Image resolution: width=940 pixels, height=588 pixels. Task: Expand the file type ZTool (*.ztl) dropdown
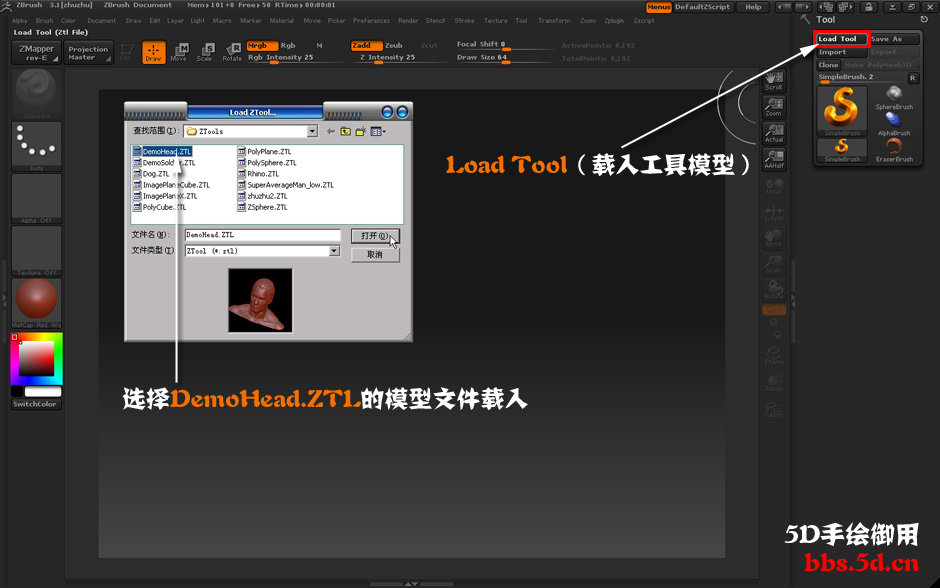[335, 251]
